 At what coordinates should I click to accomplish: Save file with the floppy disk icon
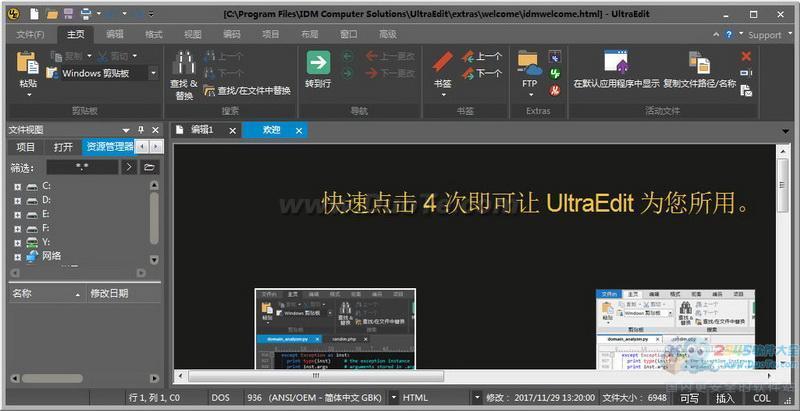click(68, 14)
